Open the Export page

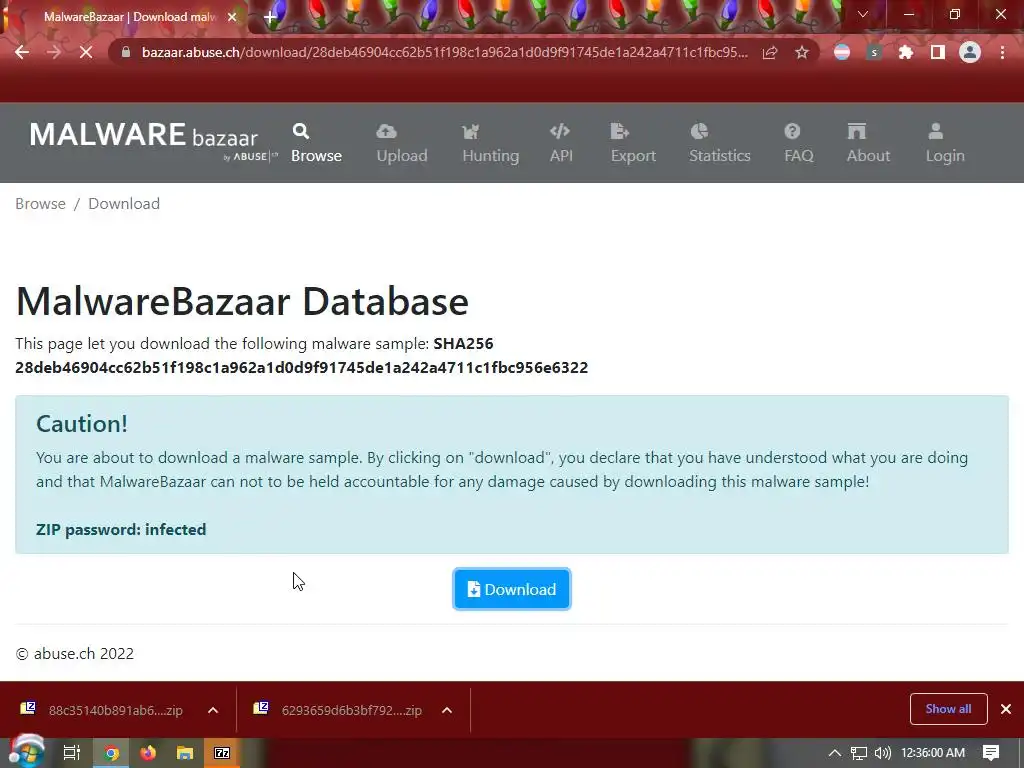[633, 143]
